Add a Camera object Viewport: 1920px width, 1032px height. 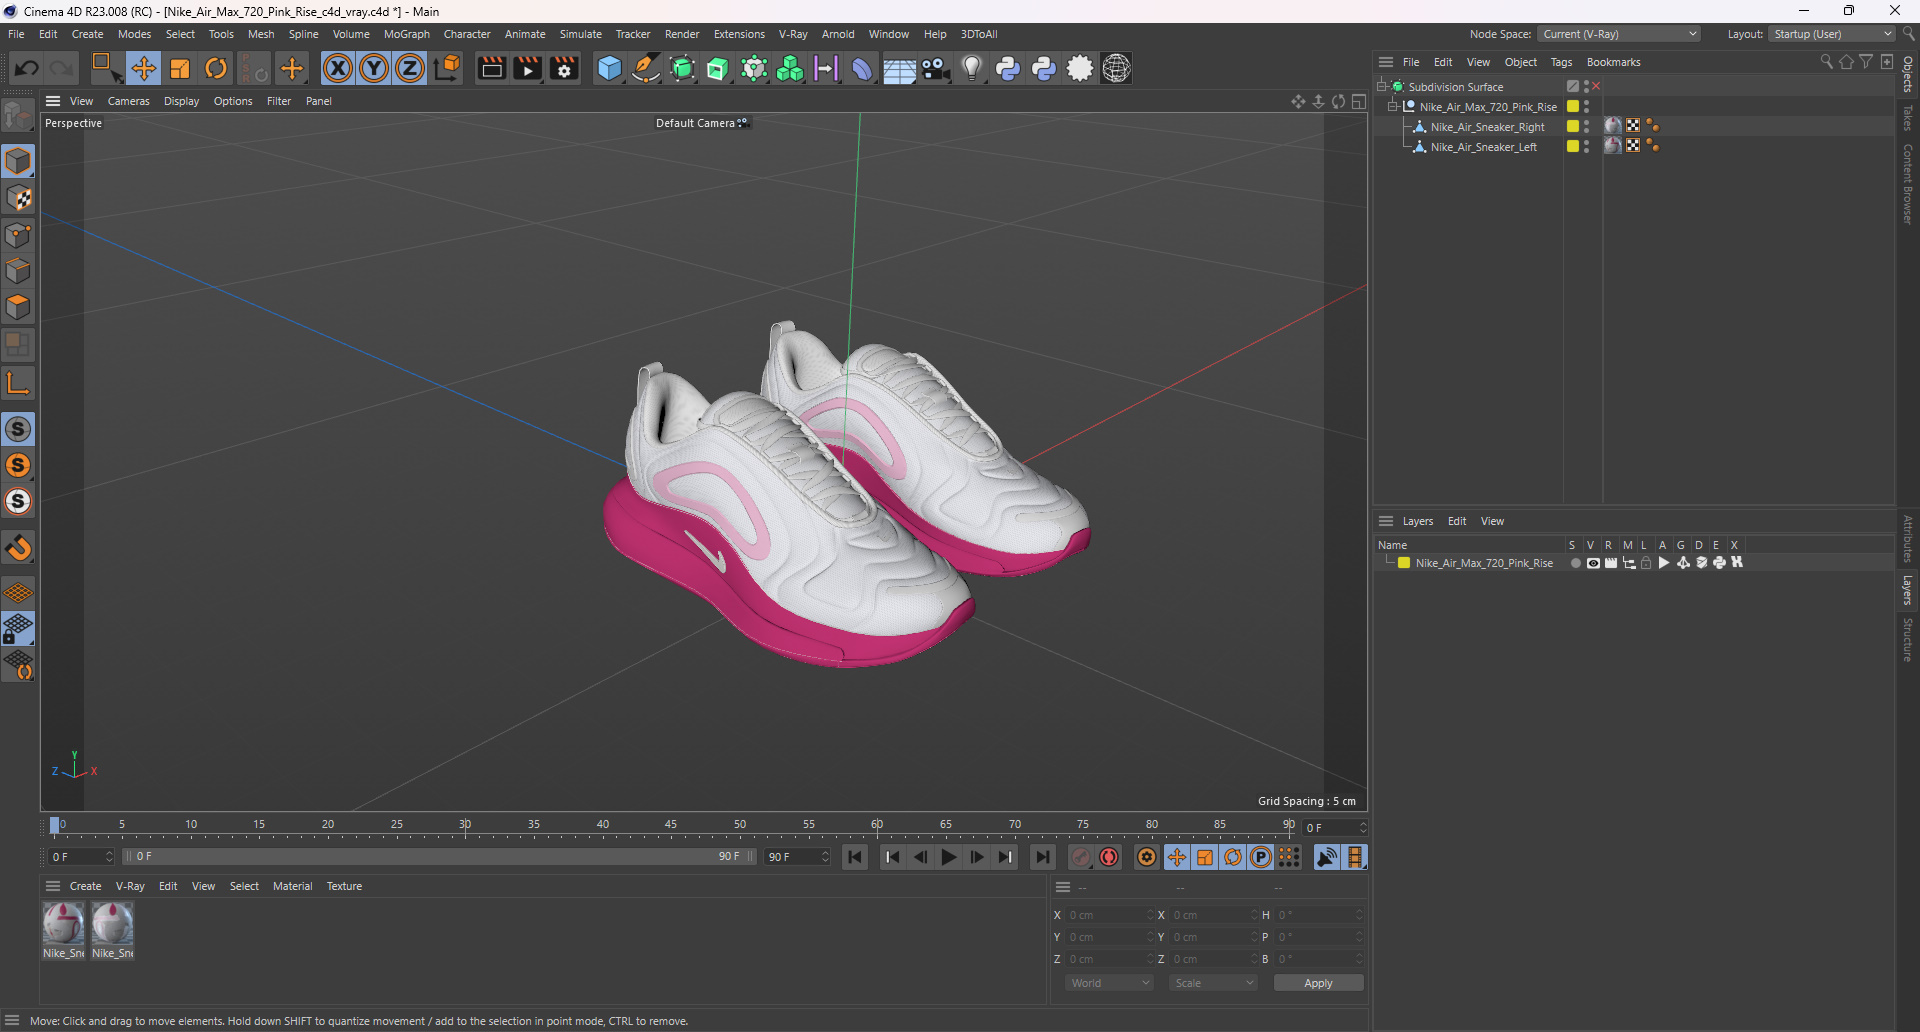(x=935, y=68)
